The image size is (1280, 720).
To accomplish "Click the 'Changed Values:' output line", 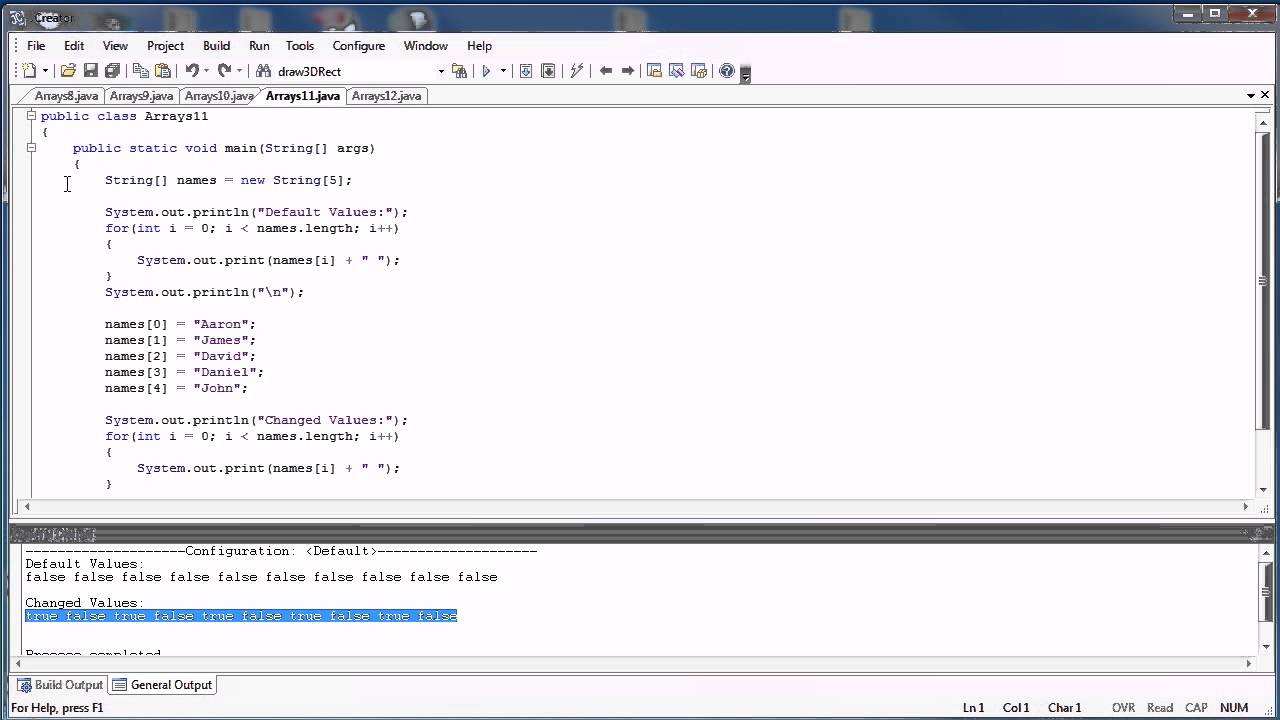I will point(84,603).
